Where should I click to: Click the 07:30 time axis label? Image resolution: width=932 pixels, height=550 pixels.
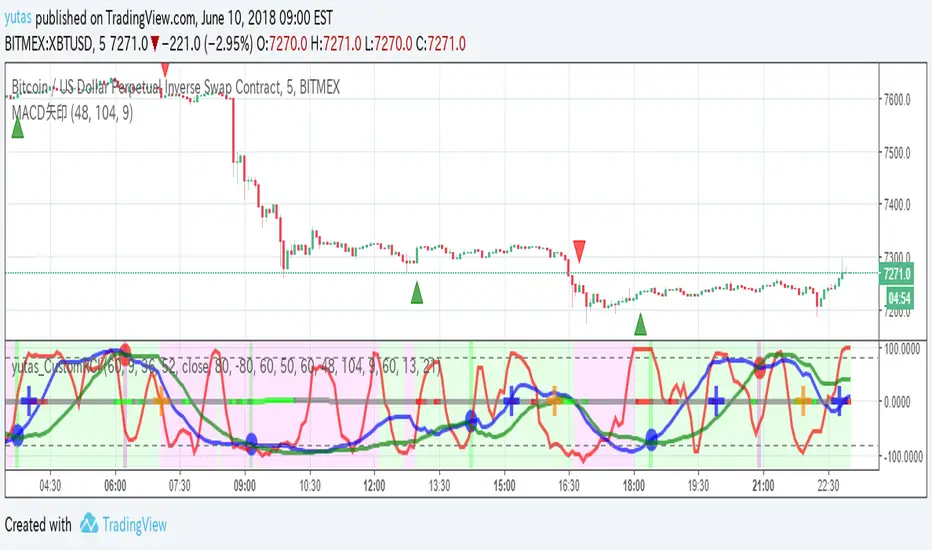click(180, 485)
